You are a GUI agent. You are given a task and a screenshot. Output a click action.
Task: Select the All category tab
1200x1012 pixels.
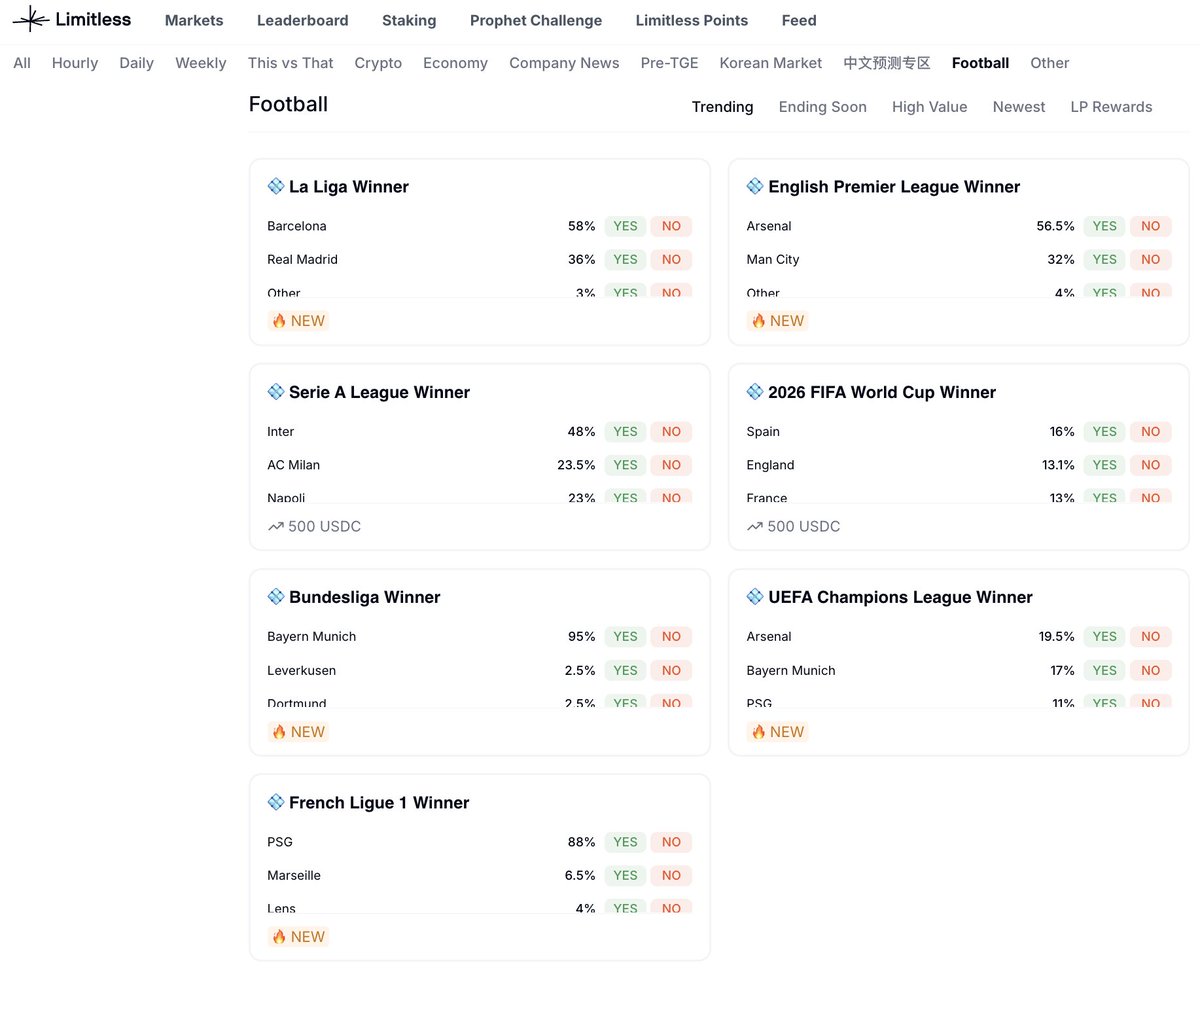pyautogui.click(x=22, y=63)
